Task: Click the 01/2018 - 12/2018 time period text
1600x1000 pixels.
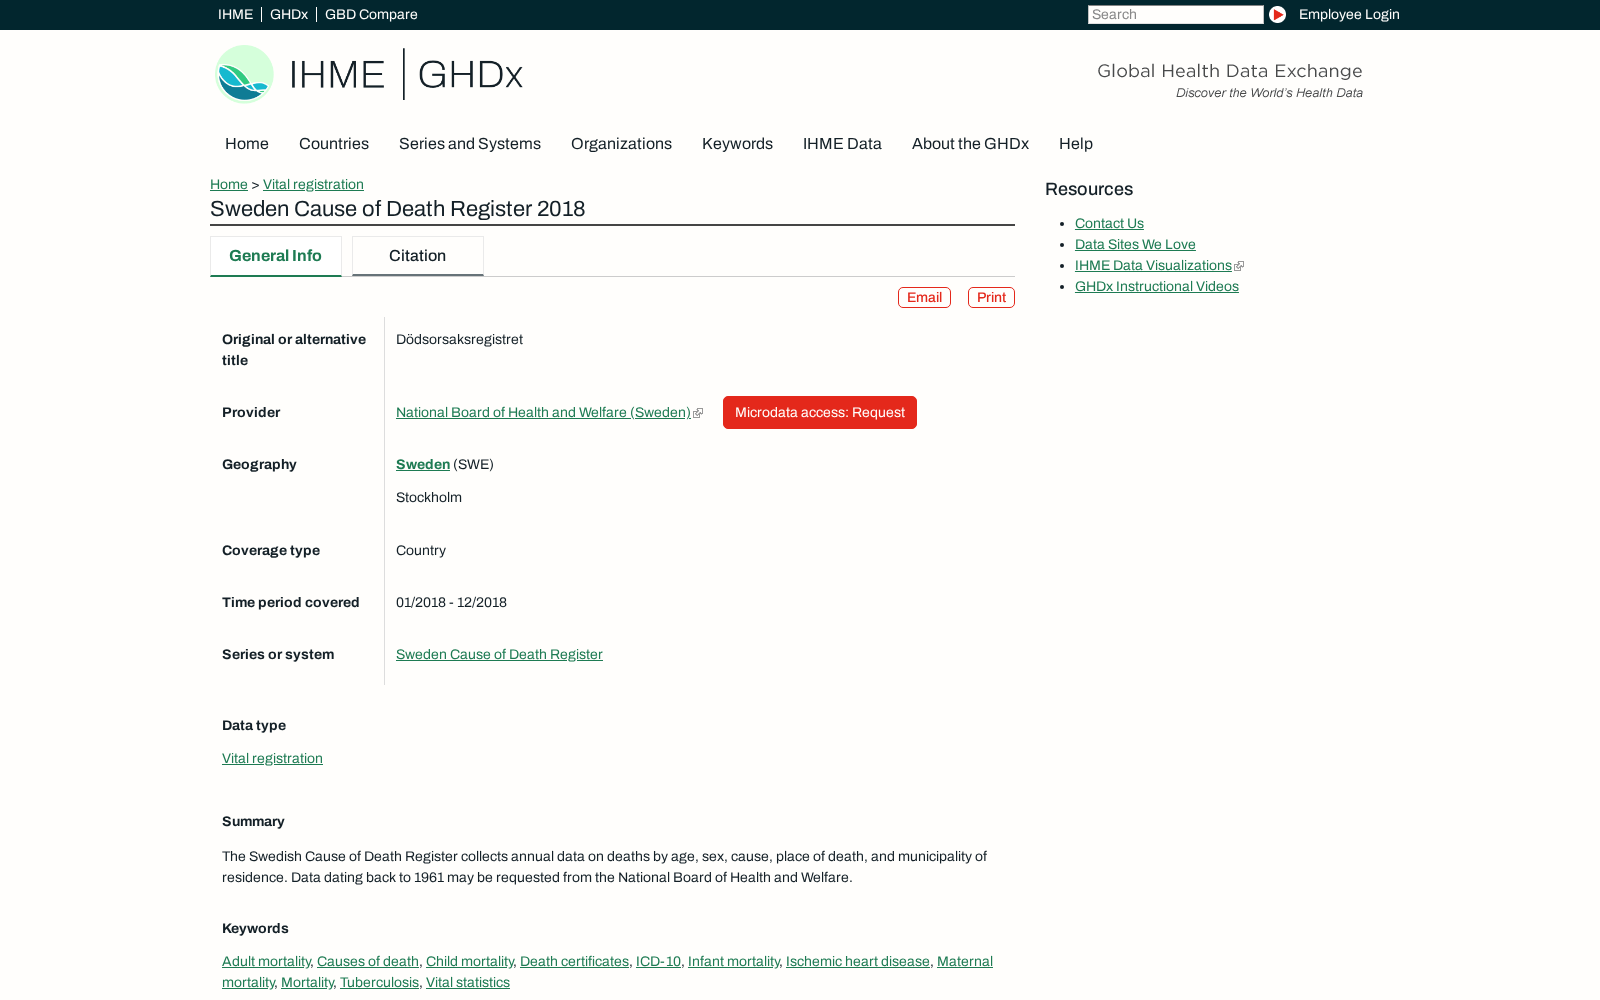Action: (451, 603)
